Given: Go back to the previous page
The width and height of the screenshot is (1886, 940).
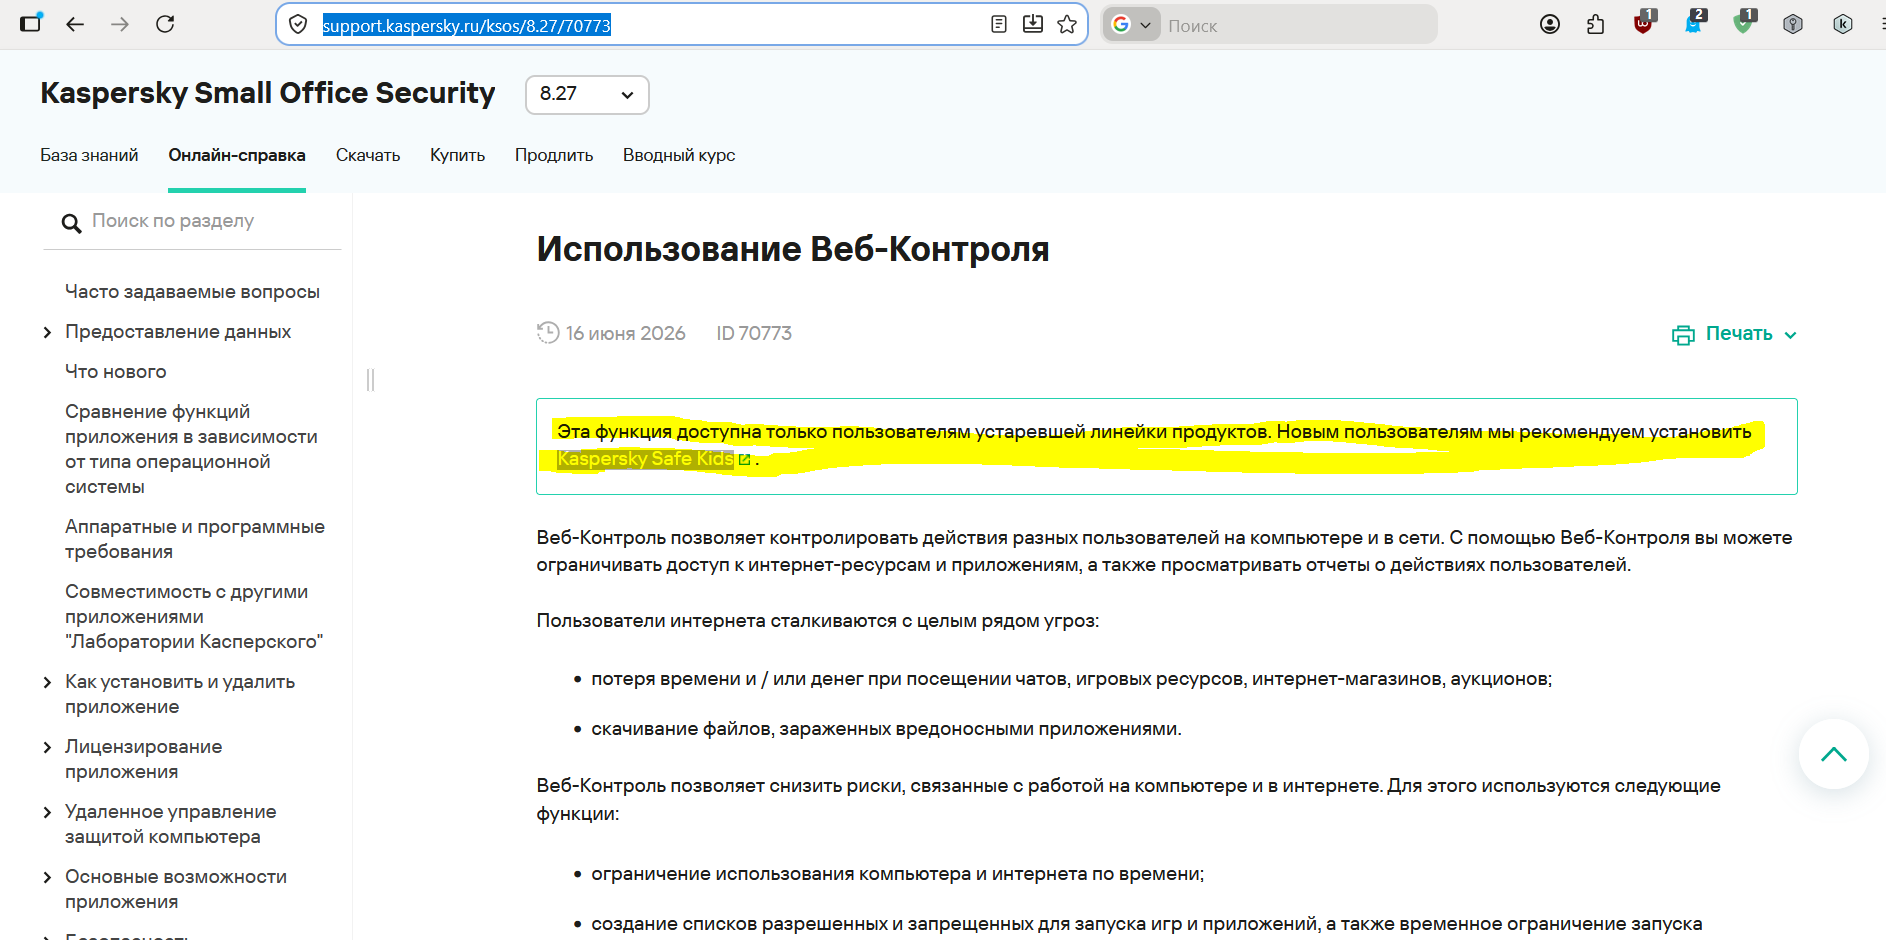Looking at the screenshot, I should 75,24.
